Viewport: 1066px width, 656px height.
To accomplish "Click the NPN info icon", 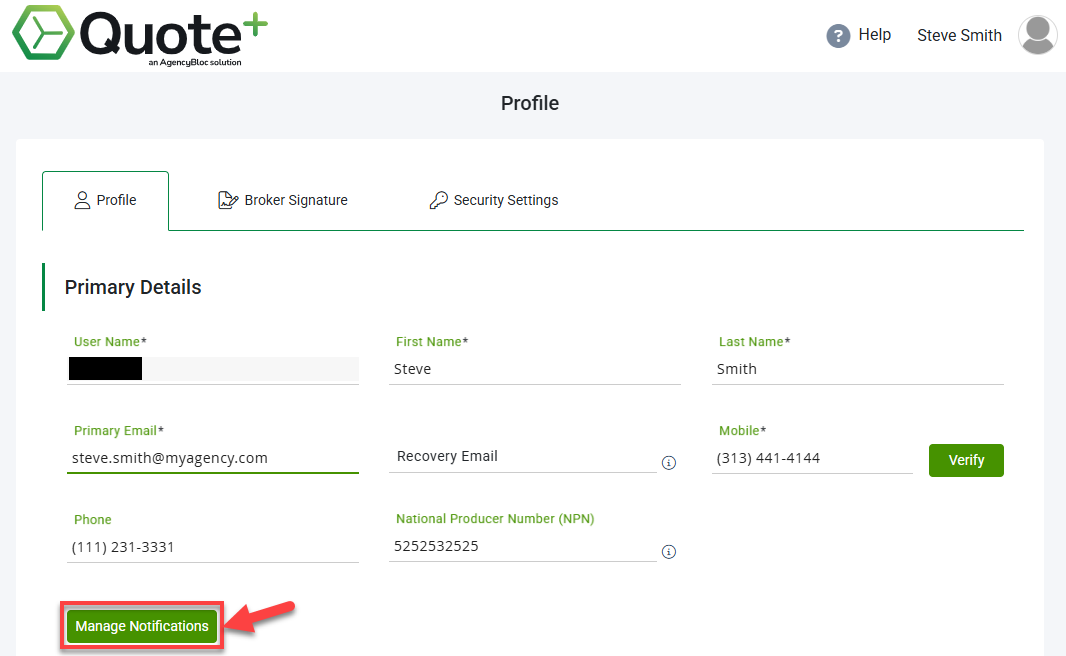I will tap(669, 552).
